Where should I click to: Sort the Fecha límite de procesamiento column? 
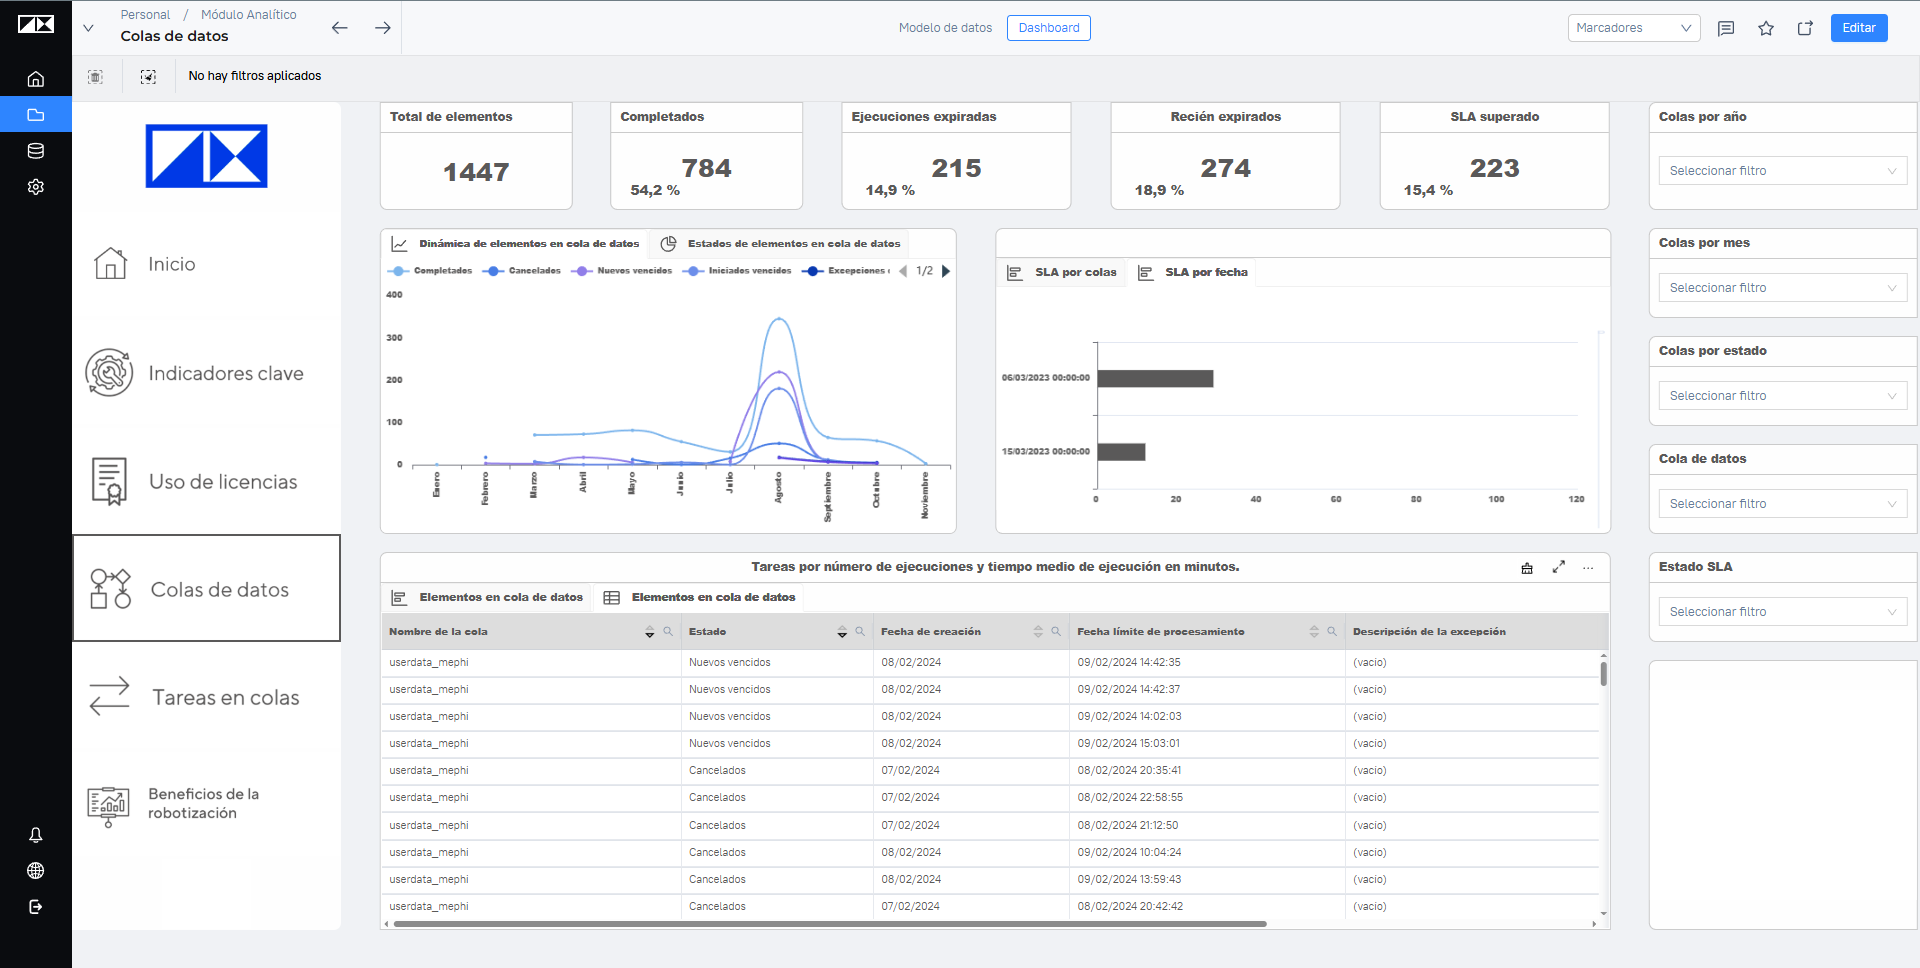(1314, 632)
